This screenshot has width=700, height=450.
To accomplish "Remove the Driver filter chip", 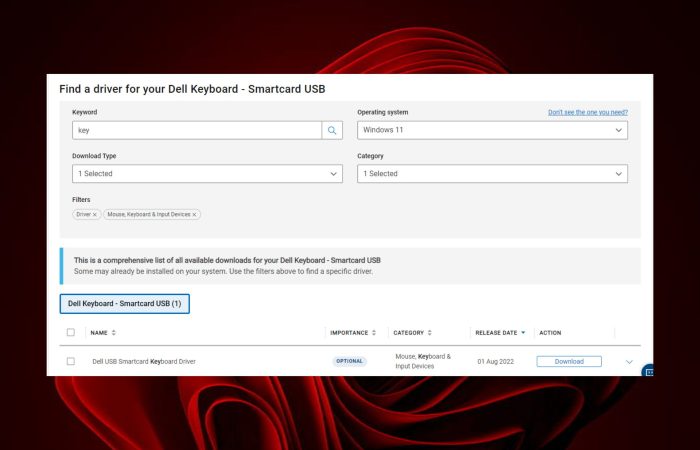I will click(x=95, y=215).
